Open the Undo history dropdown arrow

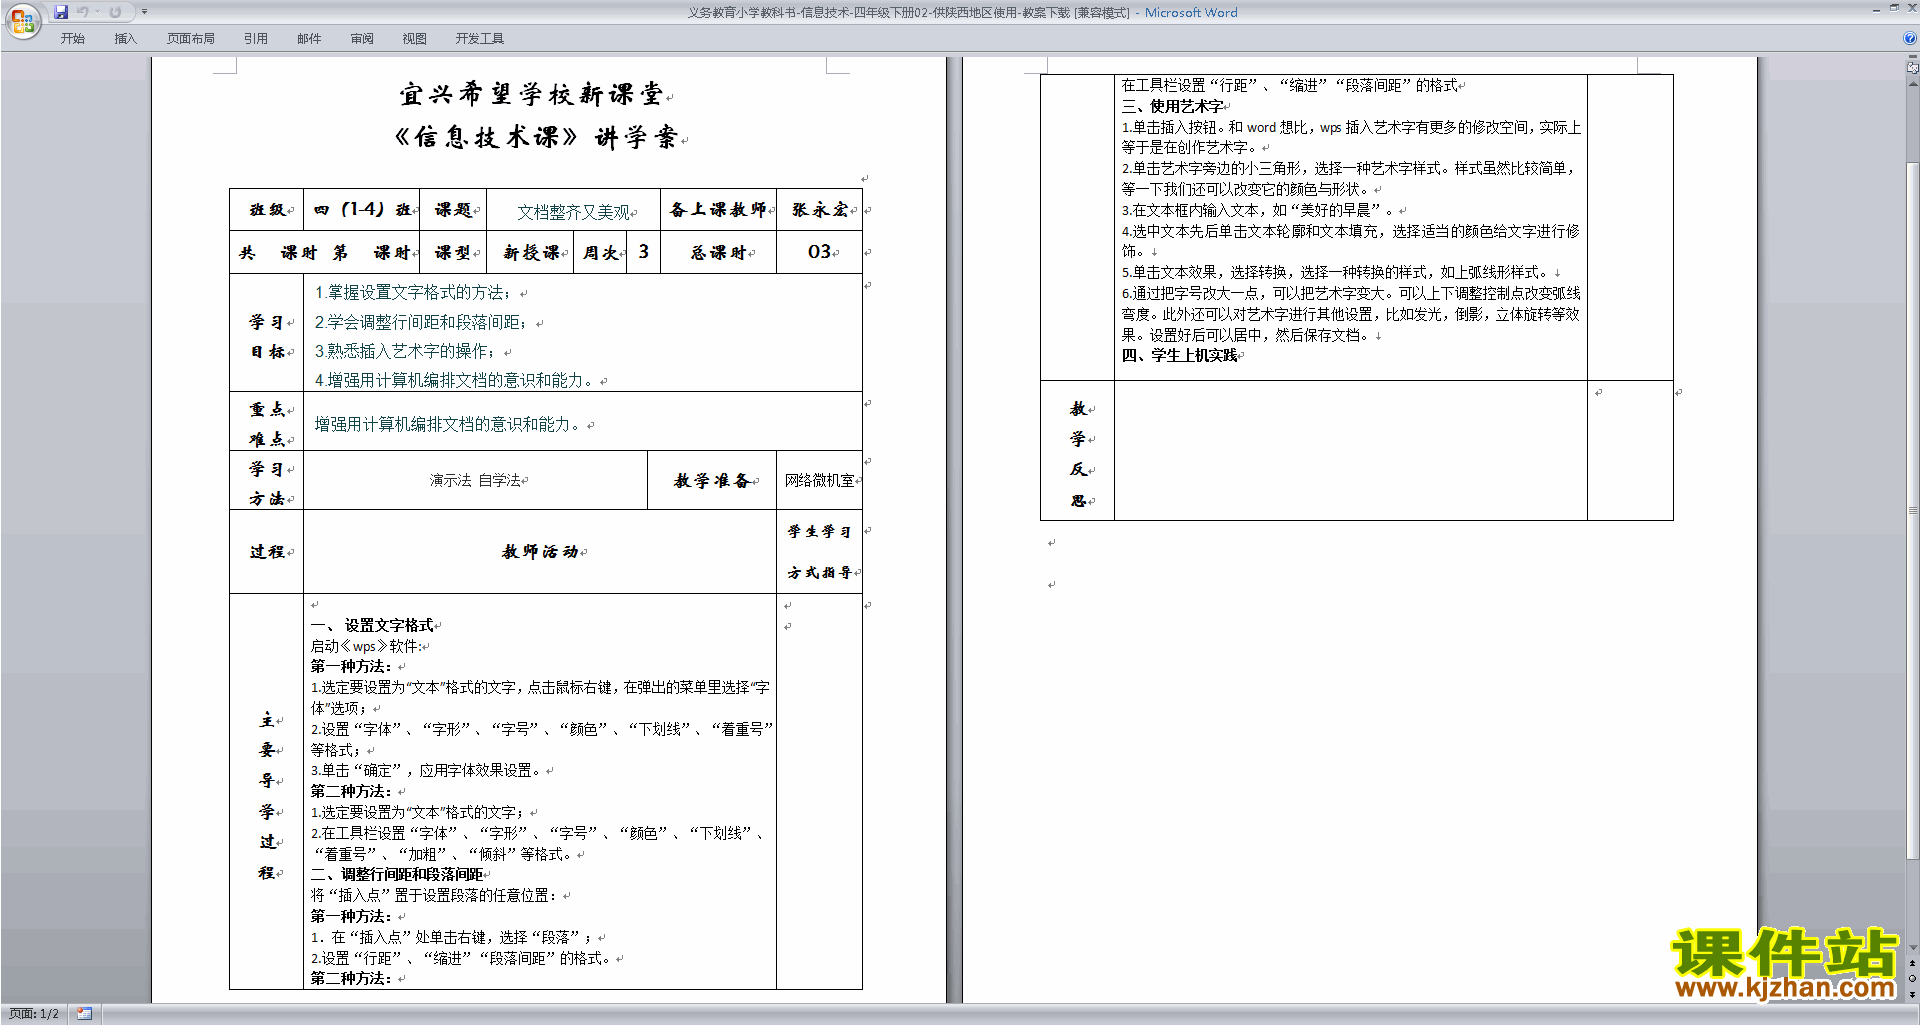[97, 12]
